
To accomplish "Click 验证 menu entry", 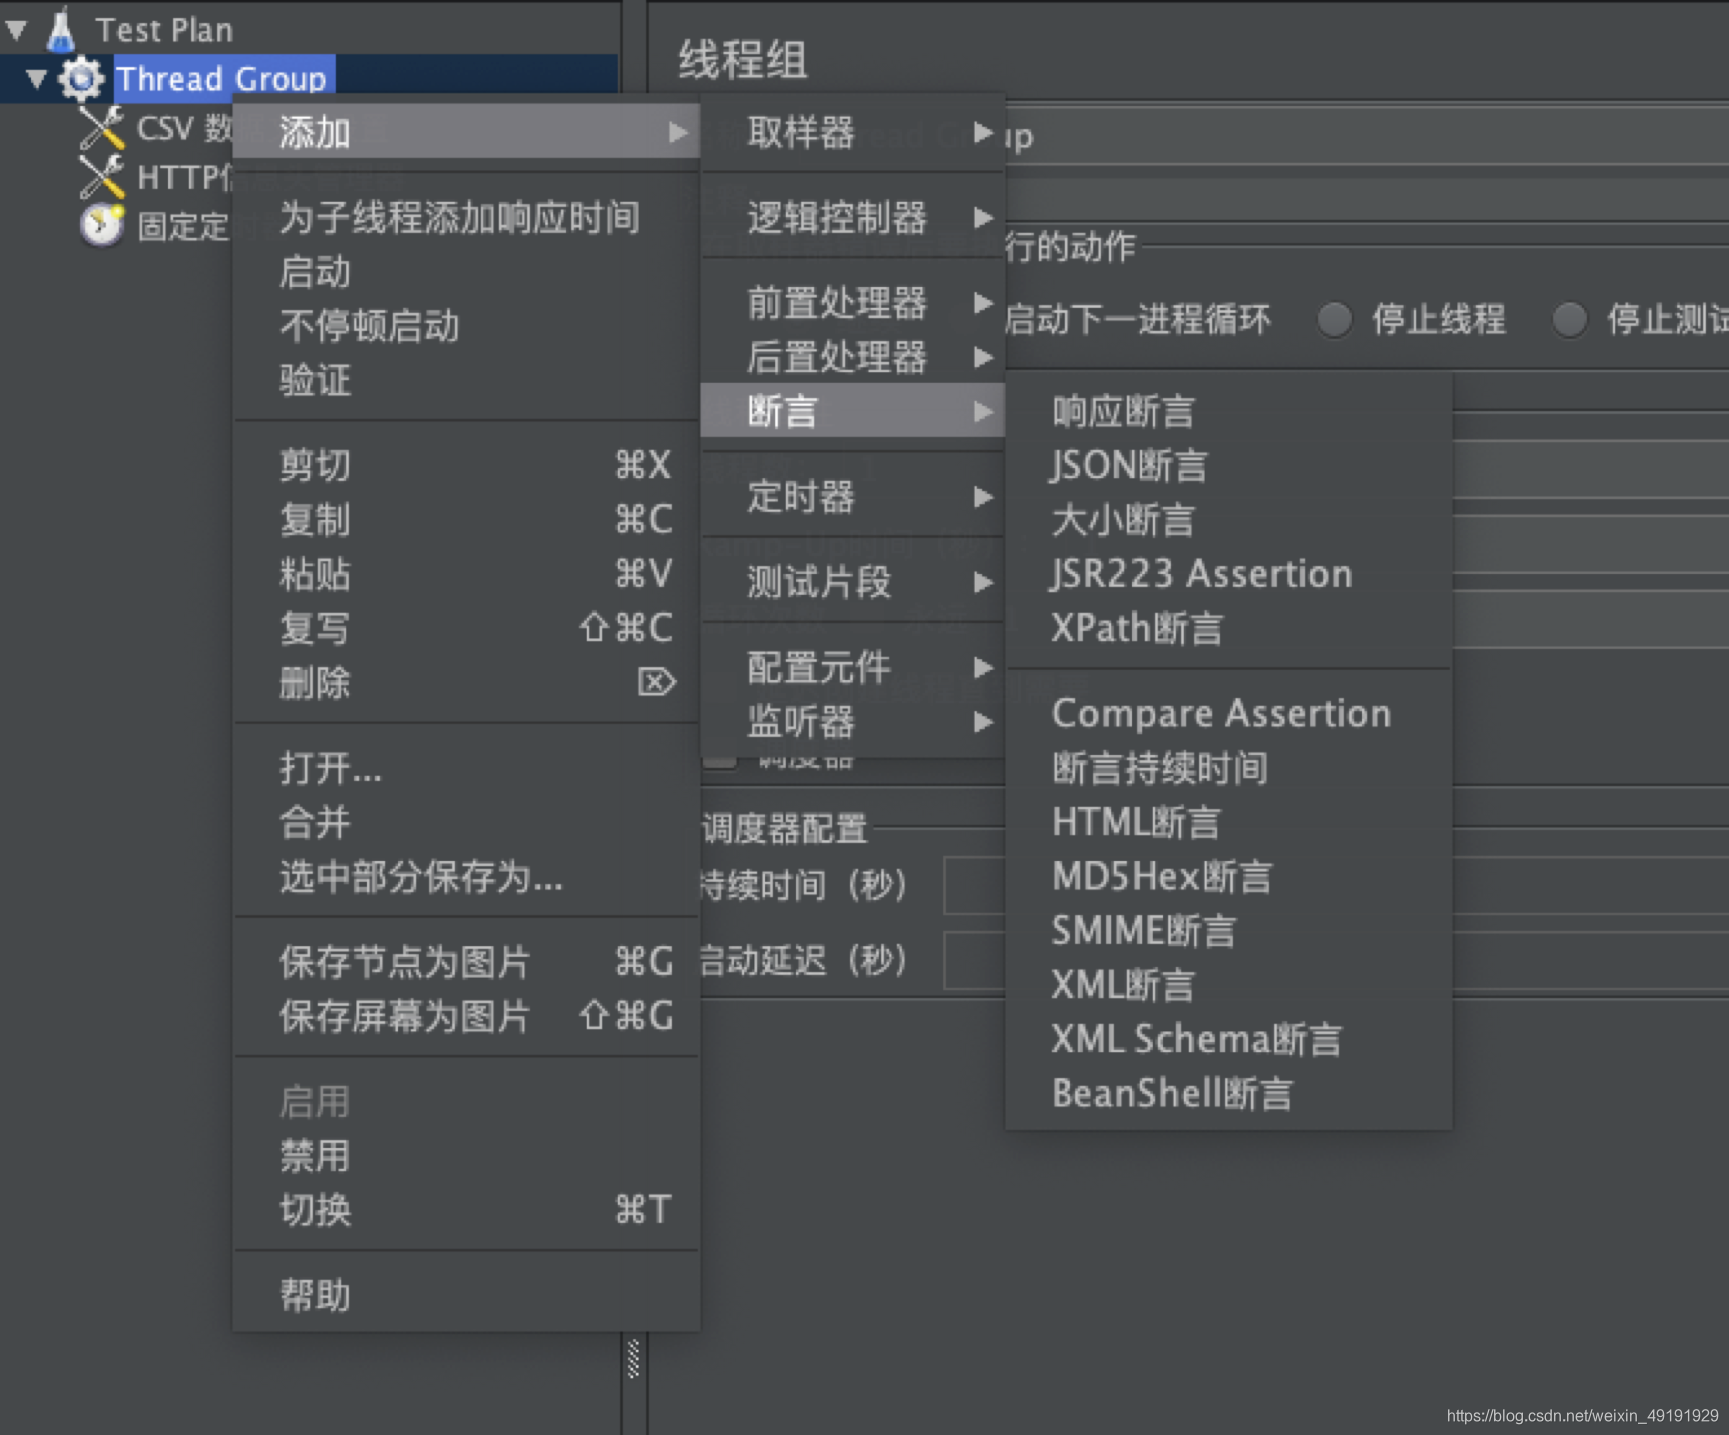I will (466, 380).
